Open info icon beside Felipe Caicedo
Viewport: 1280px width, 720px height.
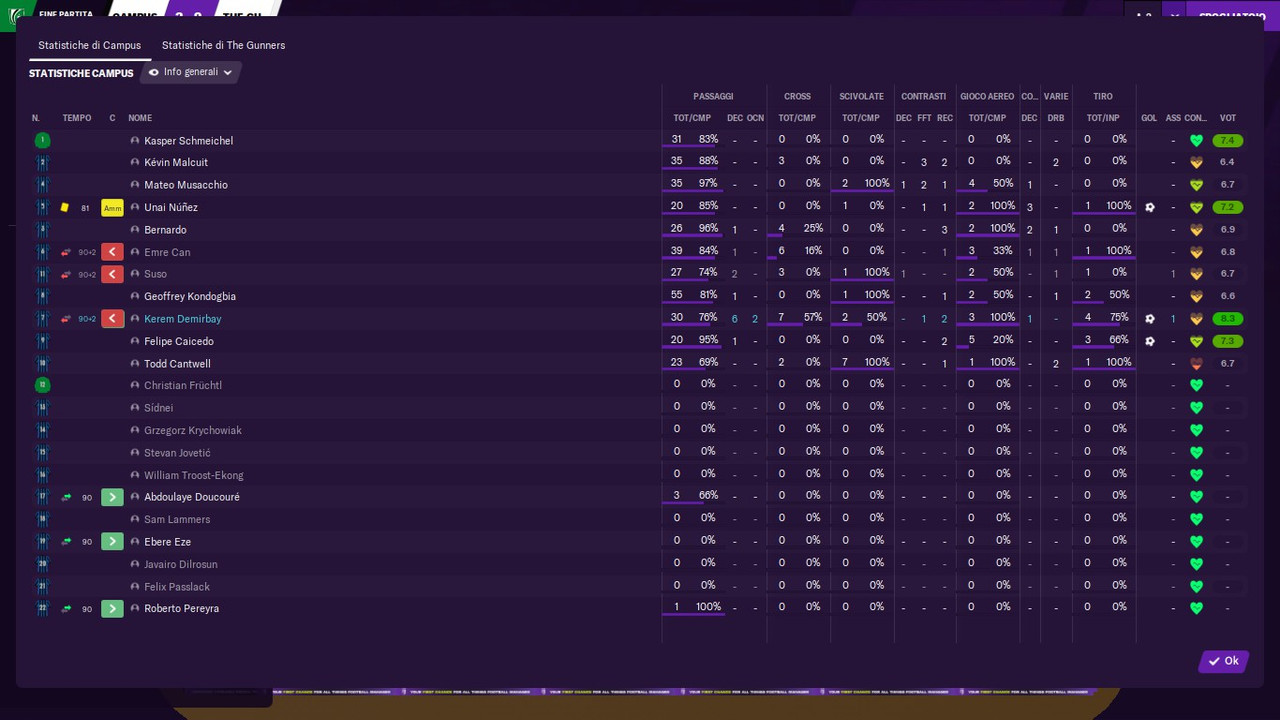coord(135,342)
